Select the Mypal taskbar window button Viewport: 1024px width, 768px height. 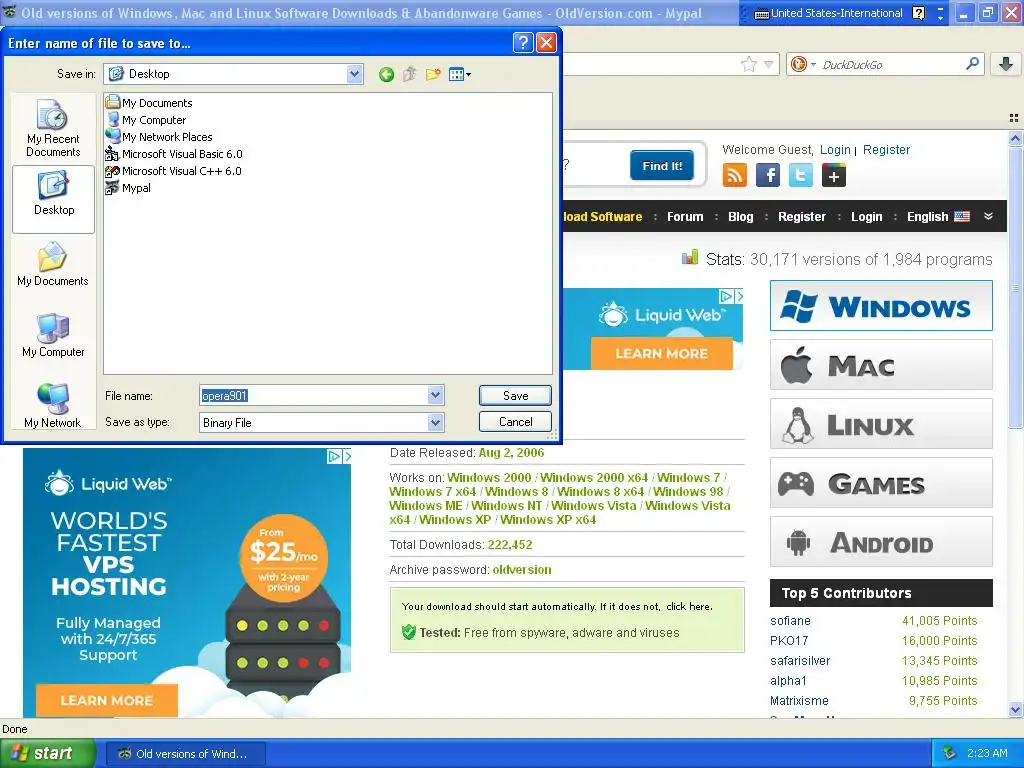[185, 754]
